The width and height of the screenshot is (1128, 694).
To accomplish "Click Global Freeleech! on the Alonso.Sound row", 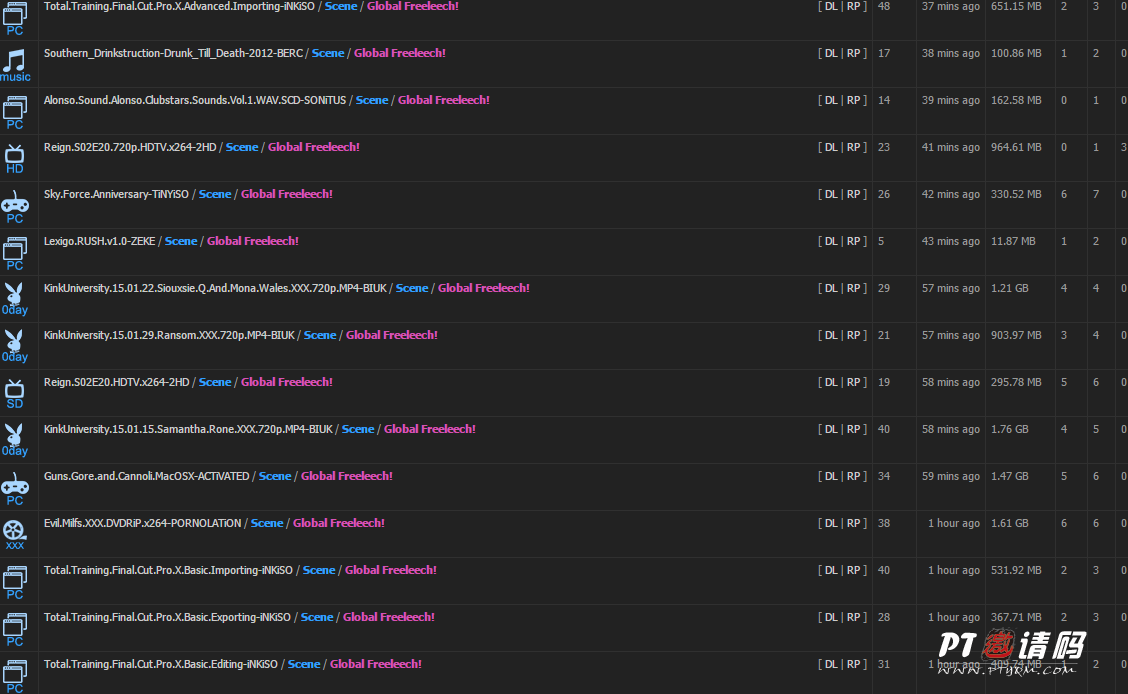I will tap(444, 100).
